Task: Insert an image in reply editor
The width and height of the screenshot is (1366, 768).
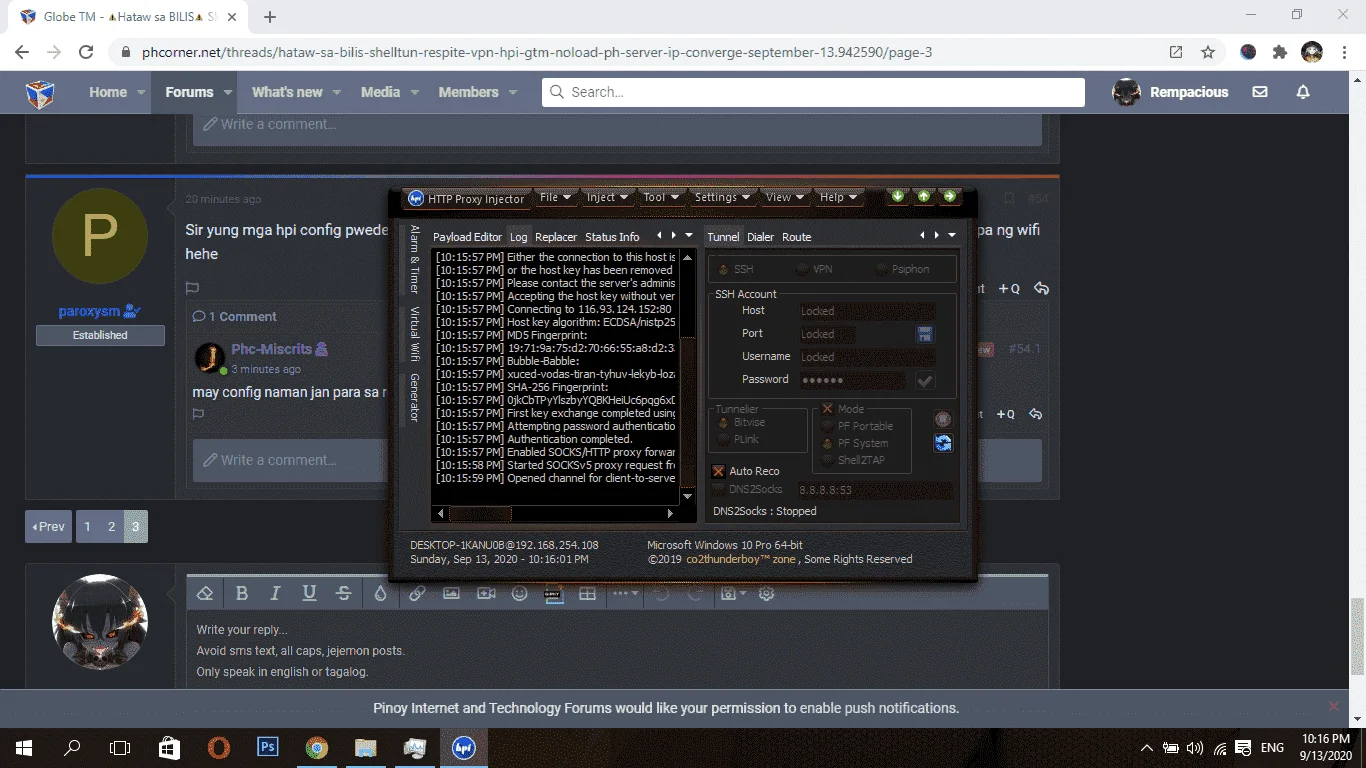Action: [451, 593]
